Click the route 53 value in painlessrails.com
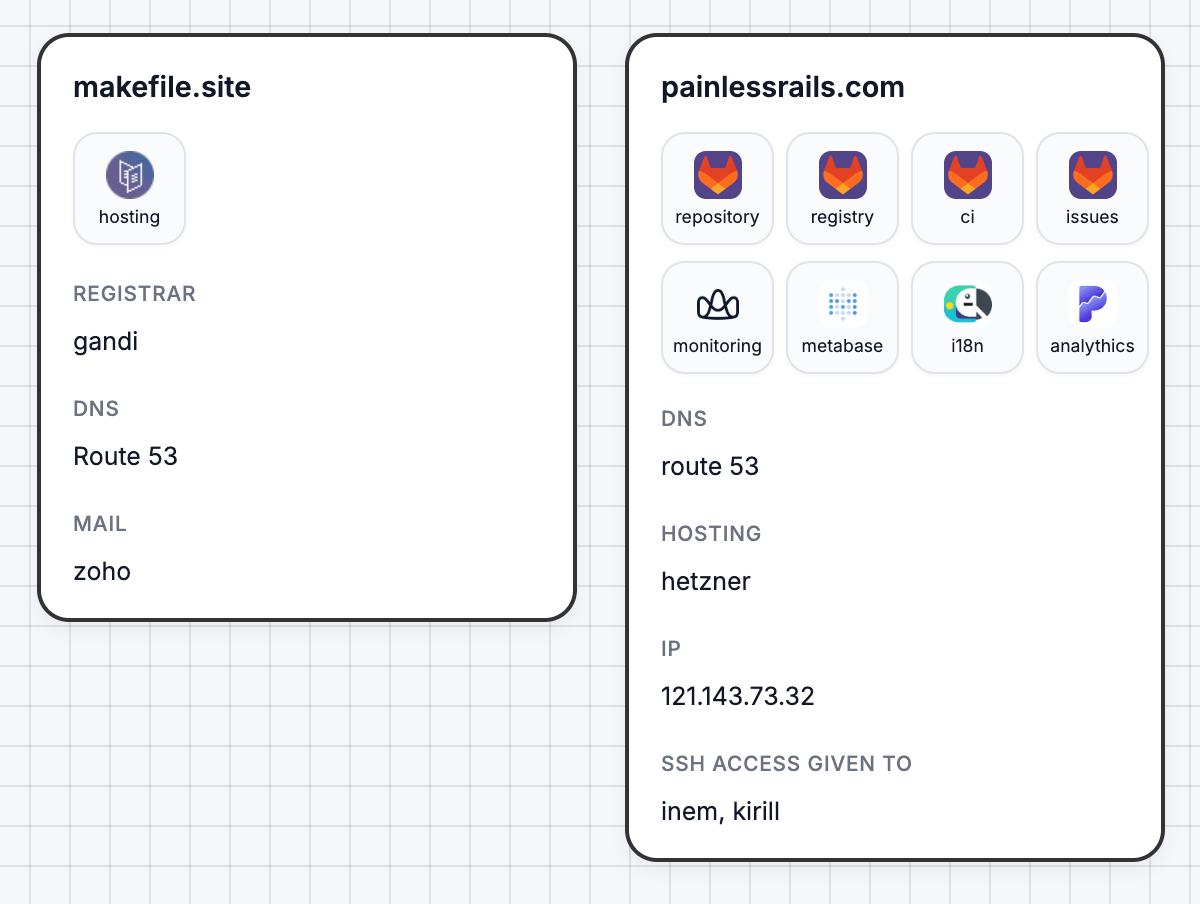 tap(710, 467)
